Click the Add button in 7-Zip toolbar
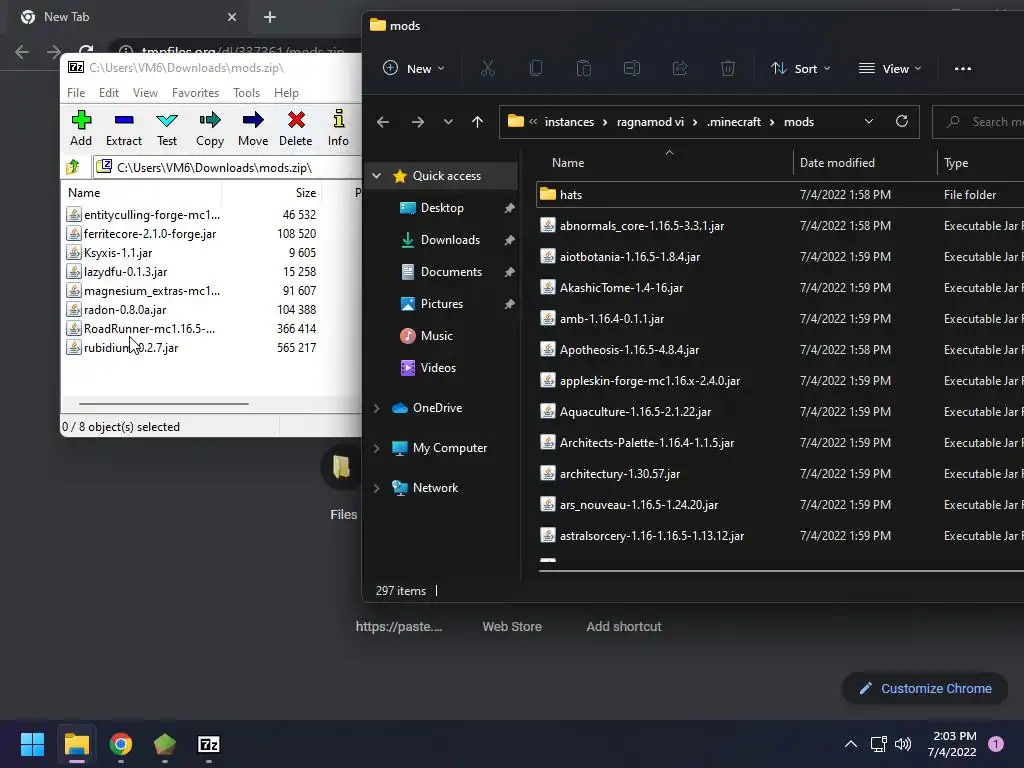1024x768 pixels. 81,128
